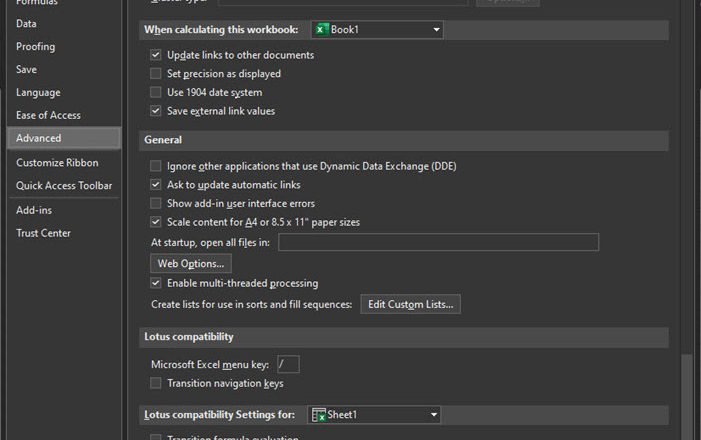Focus the At startup open files field
The image size is (701, 440).
coord(438,242)
